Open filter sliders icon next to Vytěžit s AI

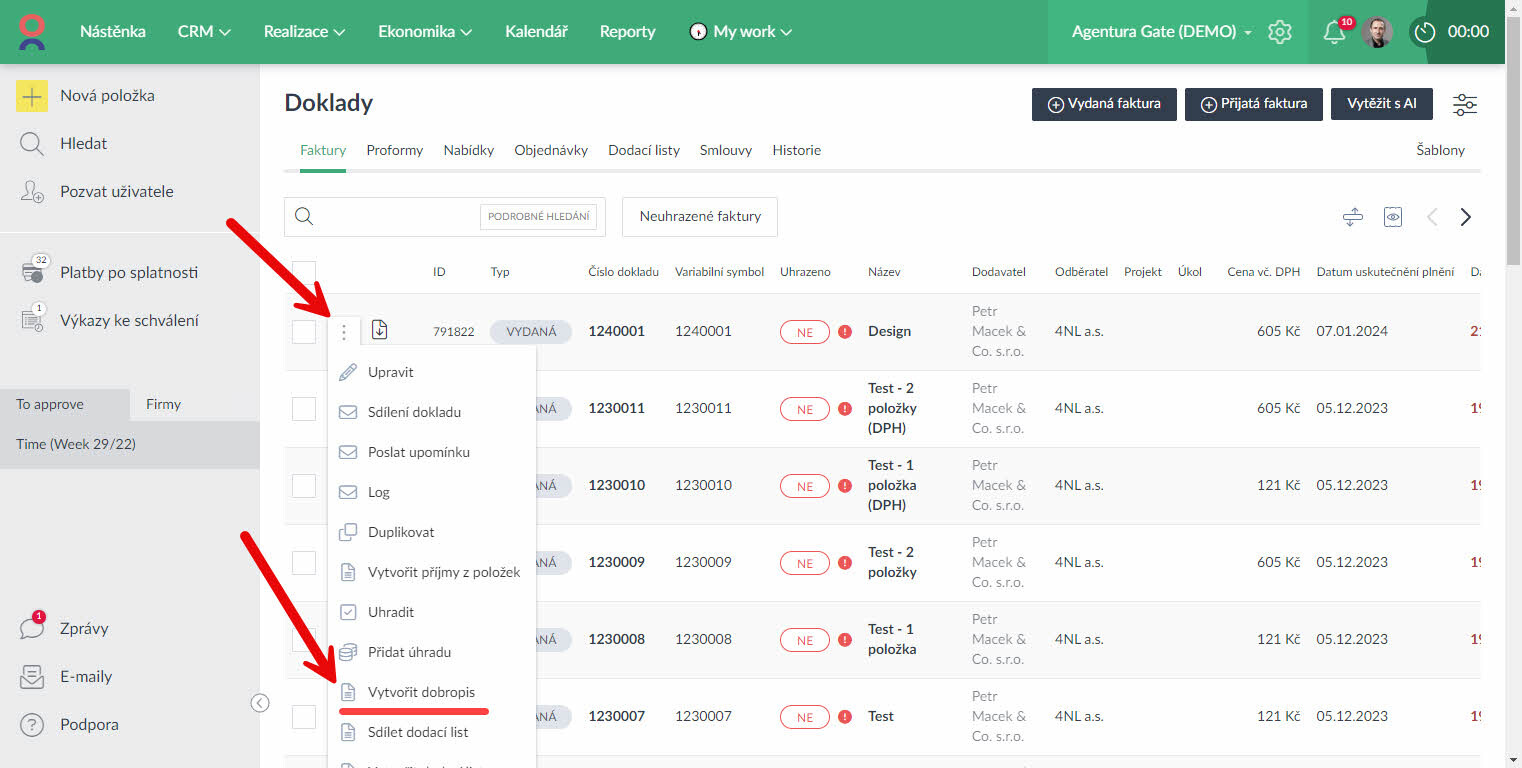(1465, 104)
